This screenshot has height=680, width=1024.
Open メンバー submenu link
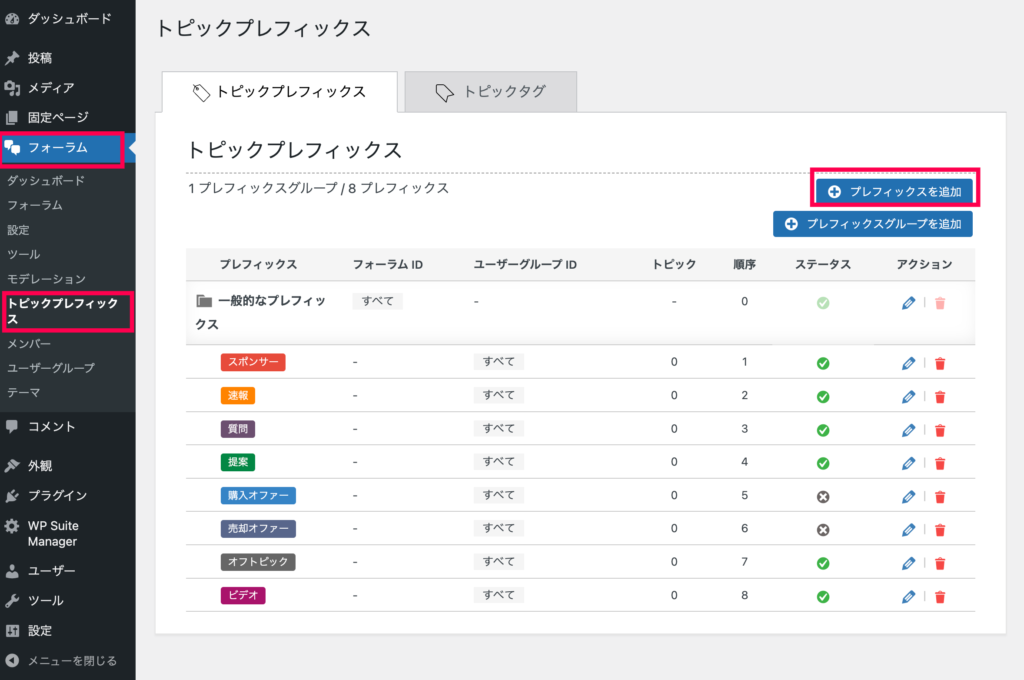(x=29, y=344)
